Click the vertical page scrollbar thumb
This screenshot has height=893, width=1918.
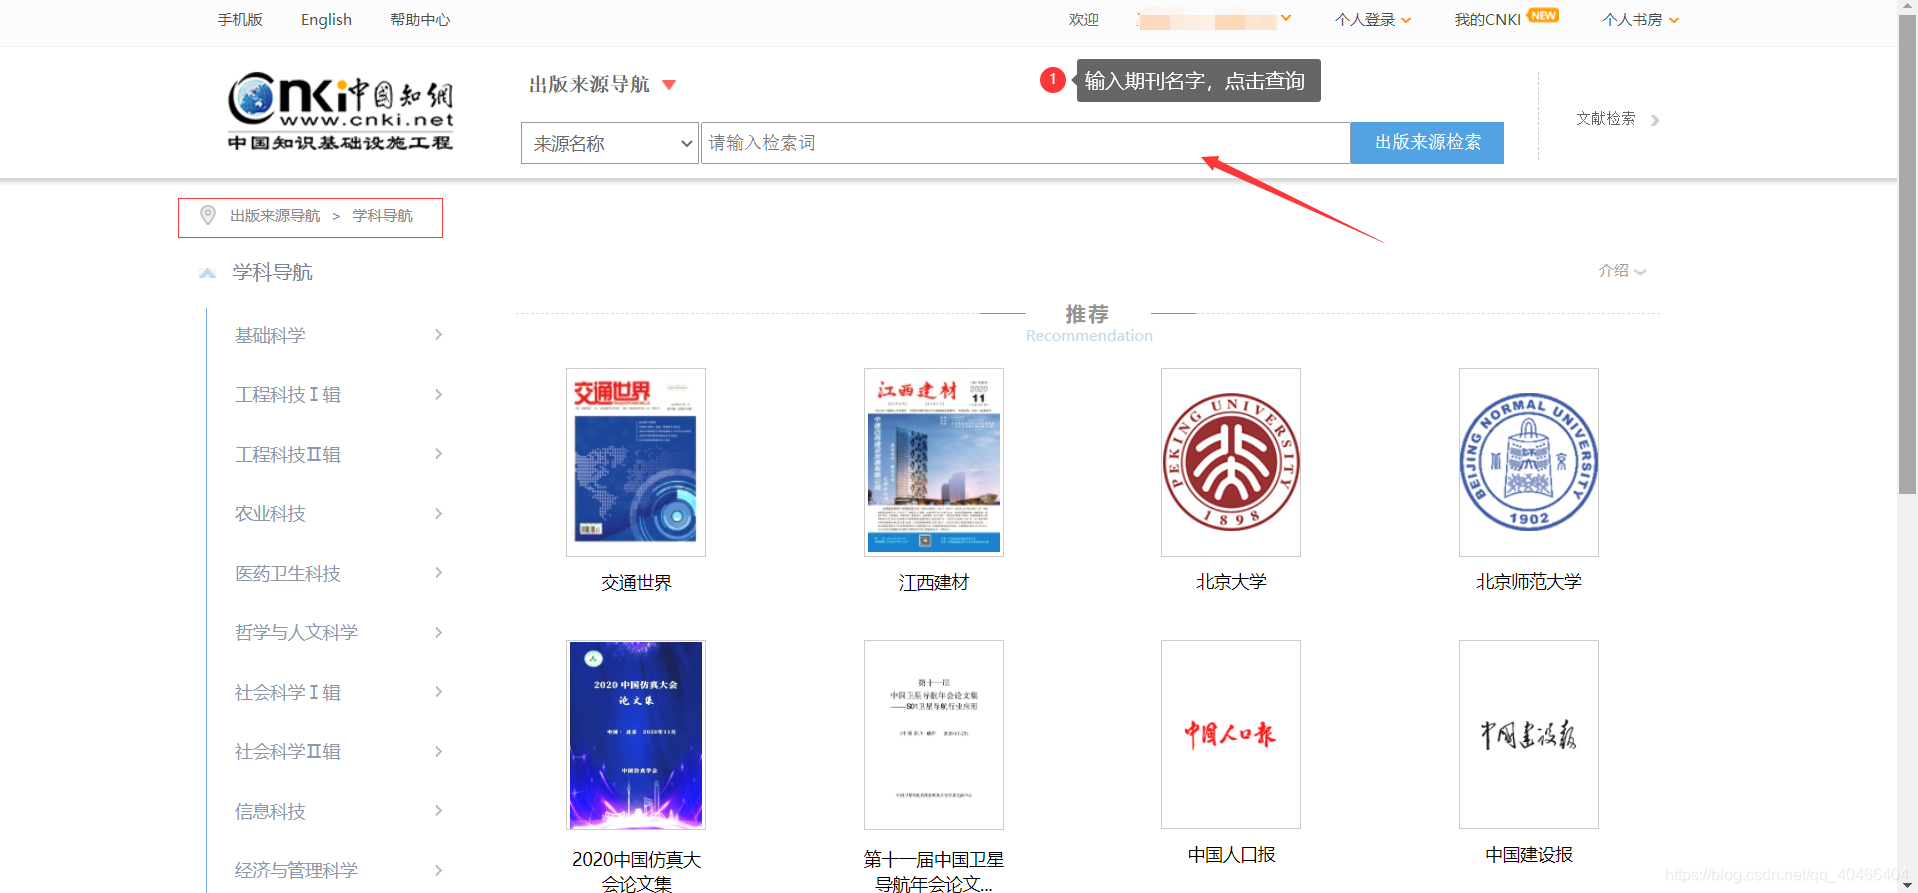(x=1907, y=255)
